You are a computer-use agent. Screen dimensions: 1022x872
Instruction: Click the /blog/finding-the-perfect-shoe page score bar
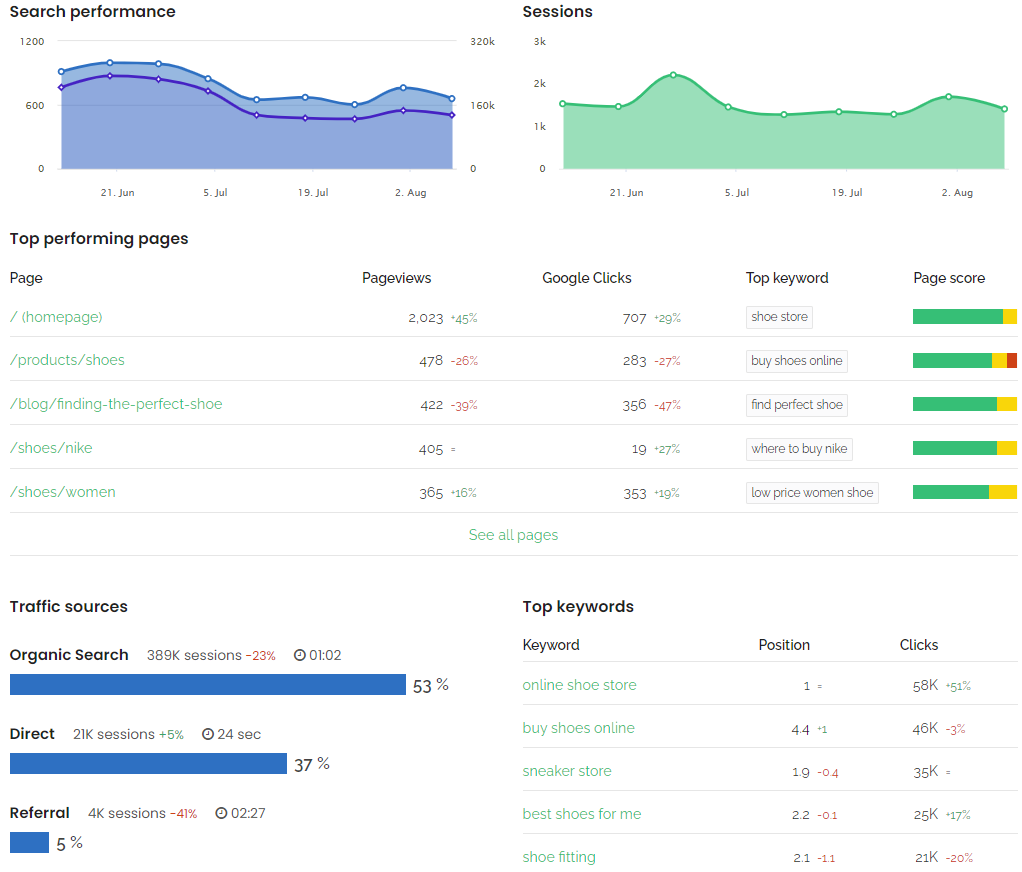point(965,404)
